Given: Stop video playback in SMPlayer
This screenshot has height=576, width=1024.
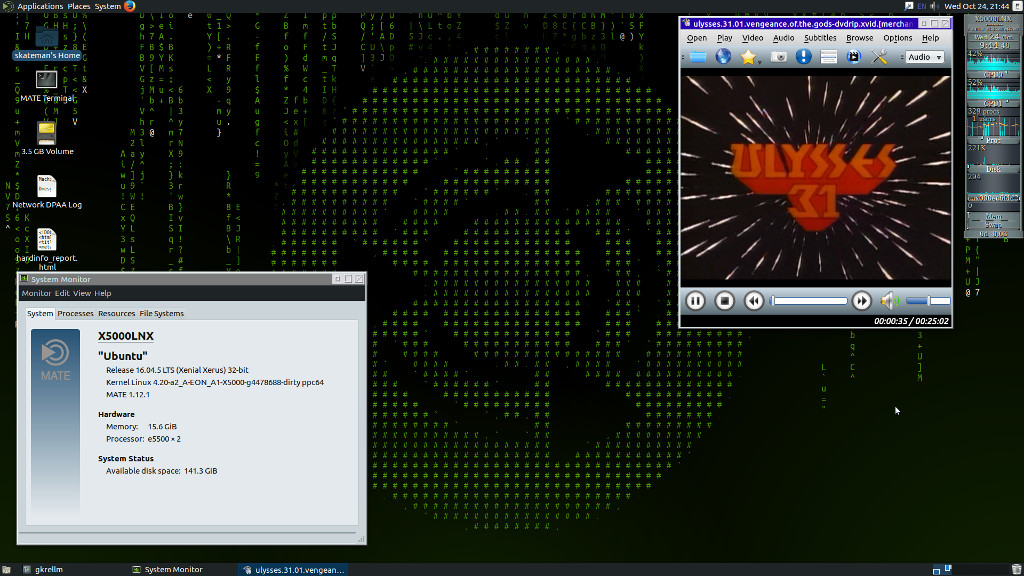Looking at the screenshot, I should [x=724, y=301].
